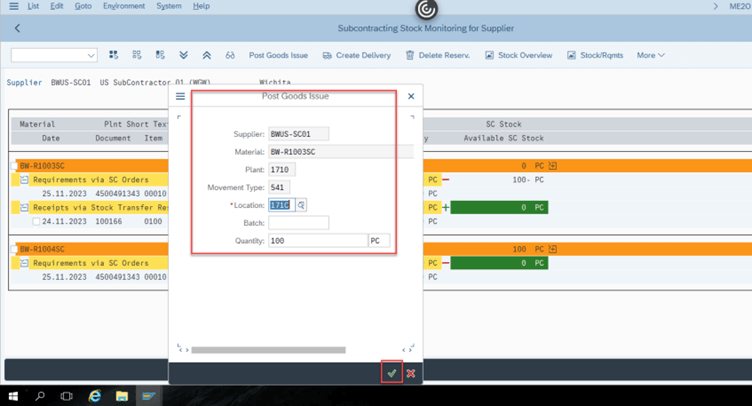
Task: Click detail icon in BW-R1004SC row
Action: point(552,249)
